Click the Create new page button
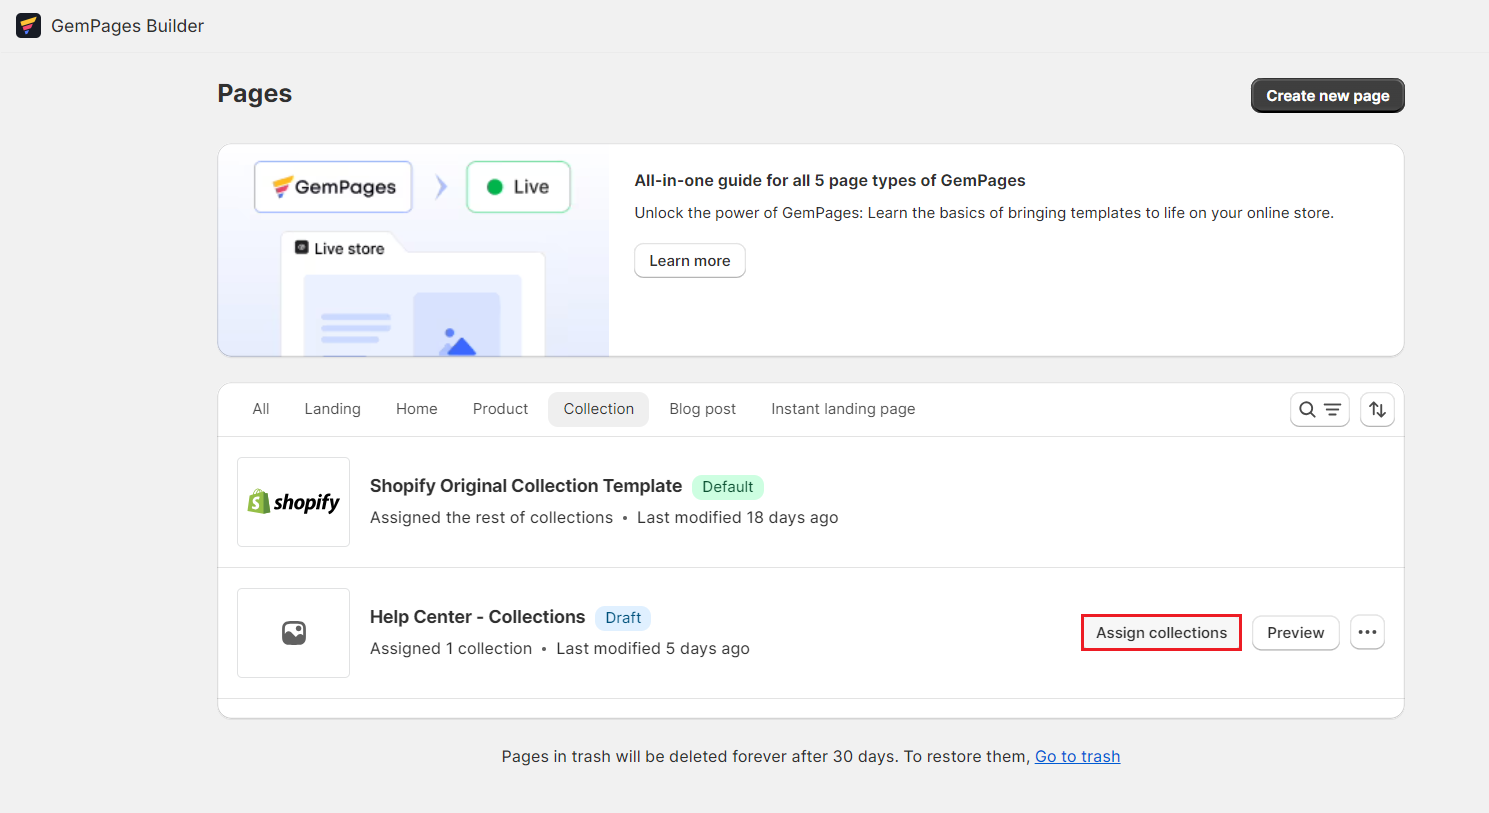This screenshot has height=813, width=1489. point(1327,95)
